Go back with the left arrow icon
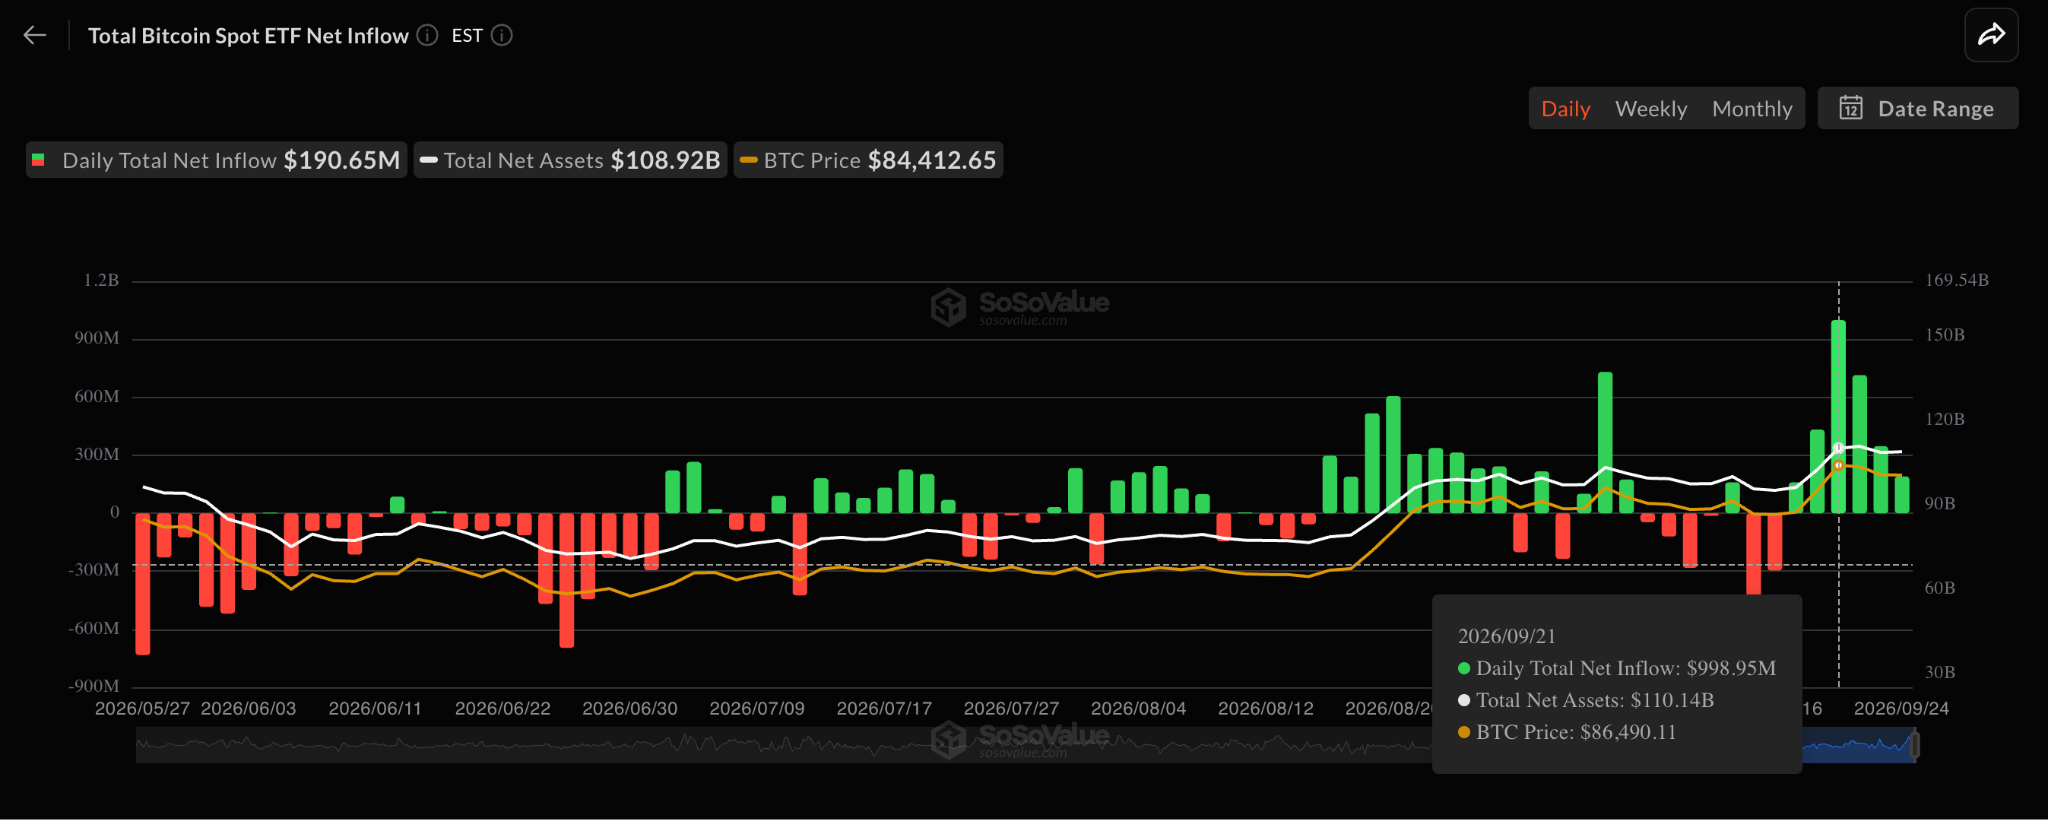 tap(35, 36)
